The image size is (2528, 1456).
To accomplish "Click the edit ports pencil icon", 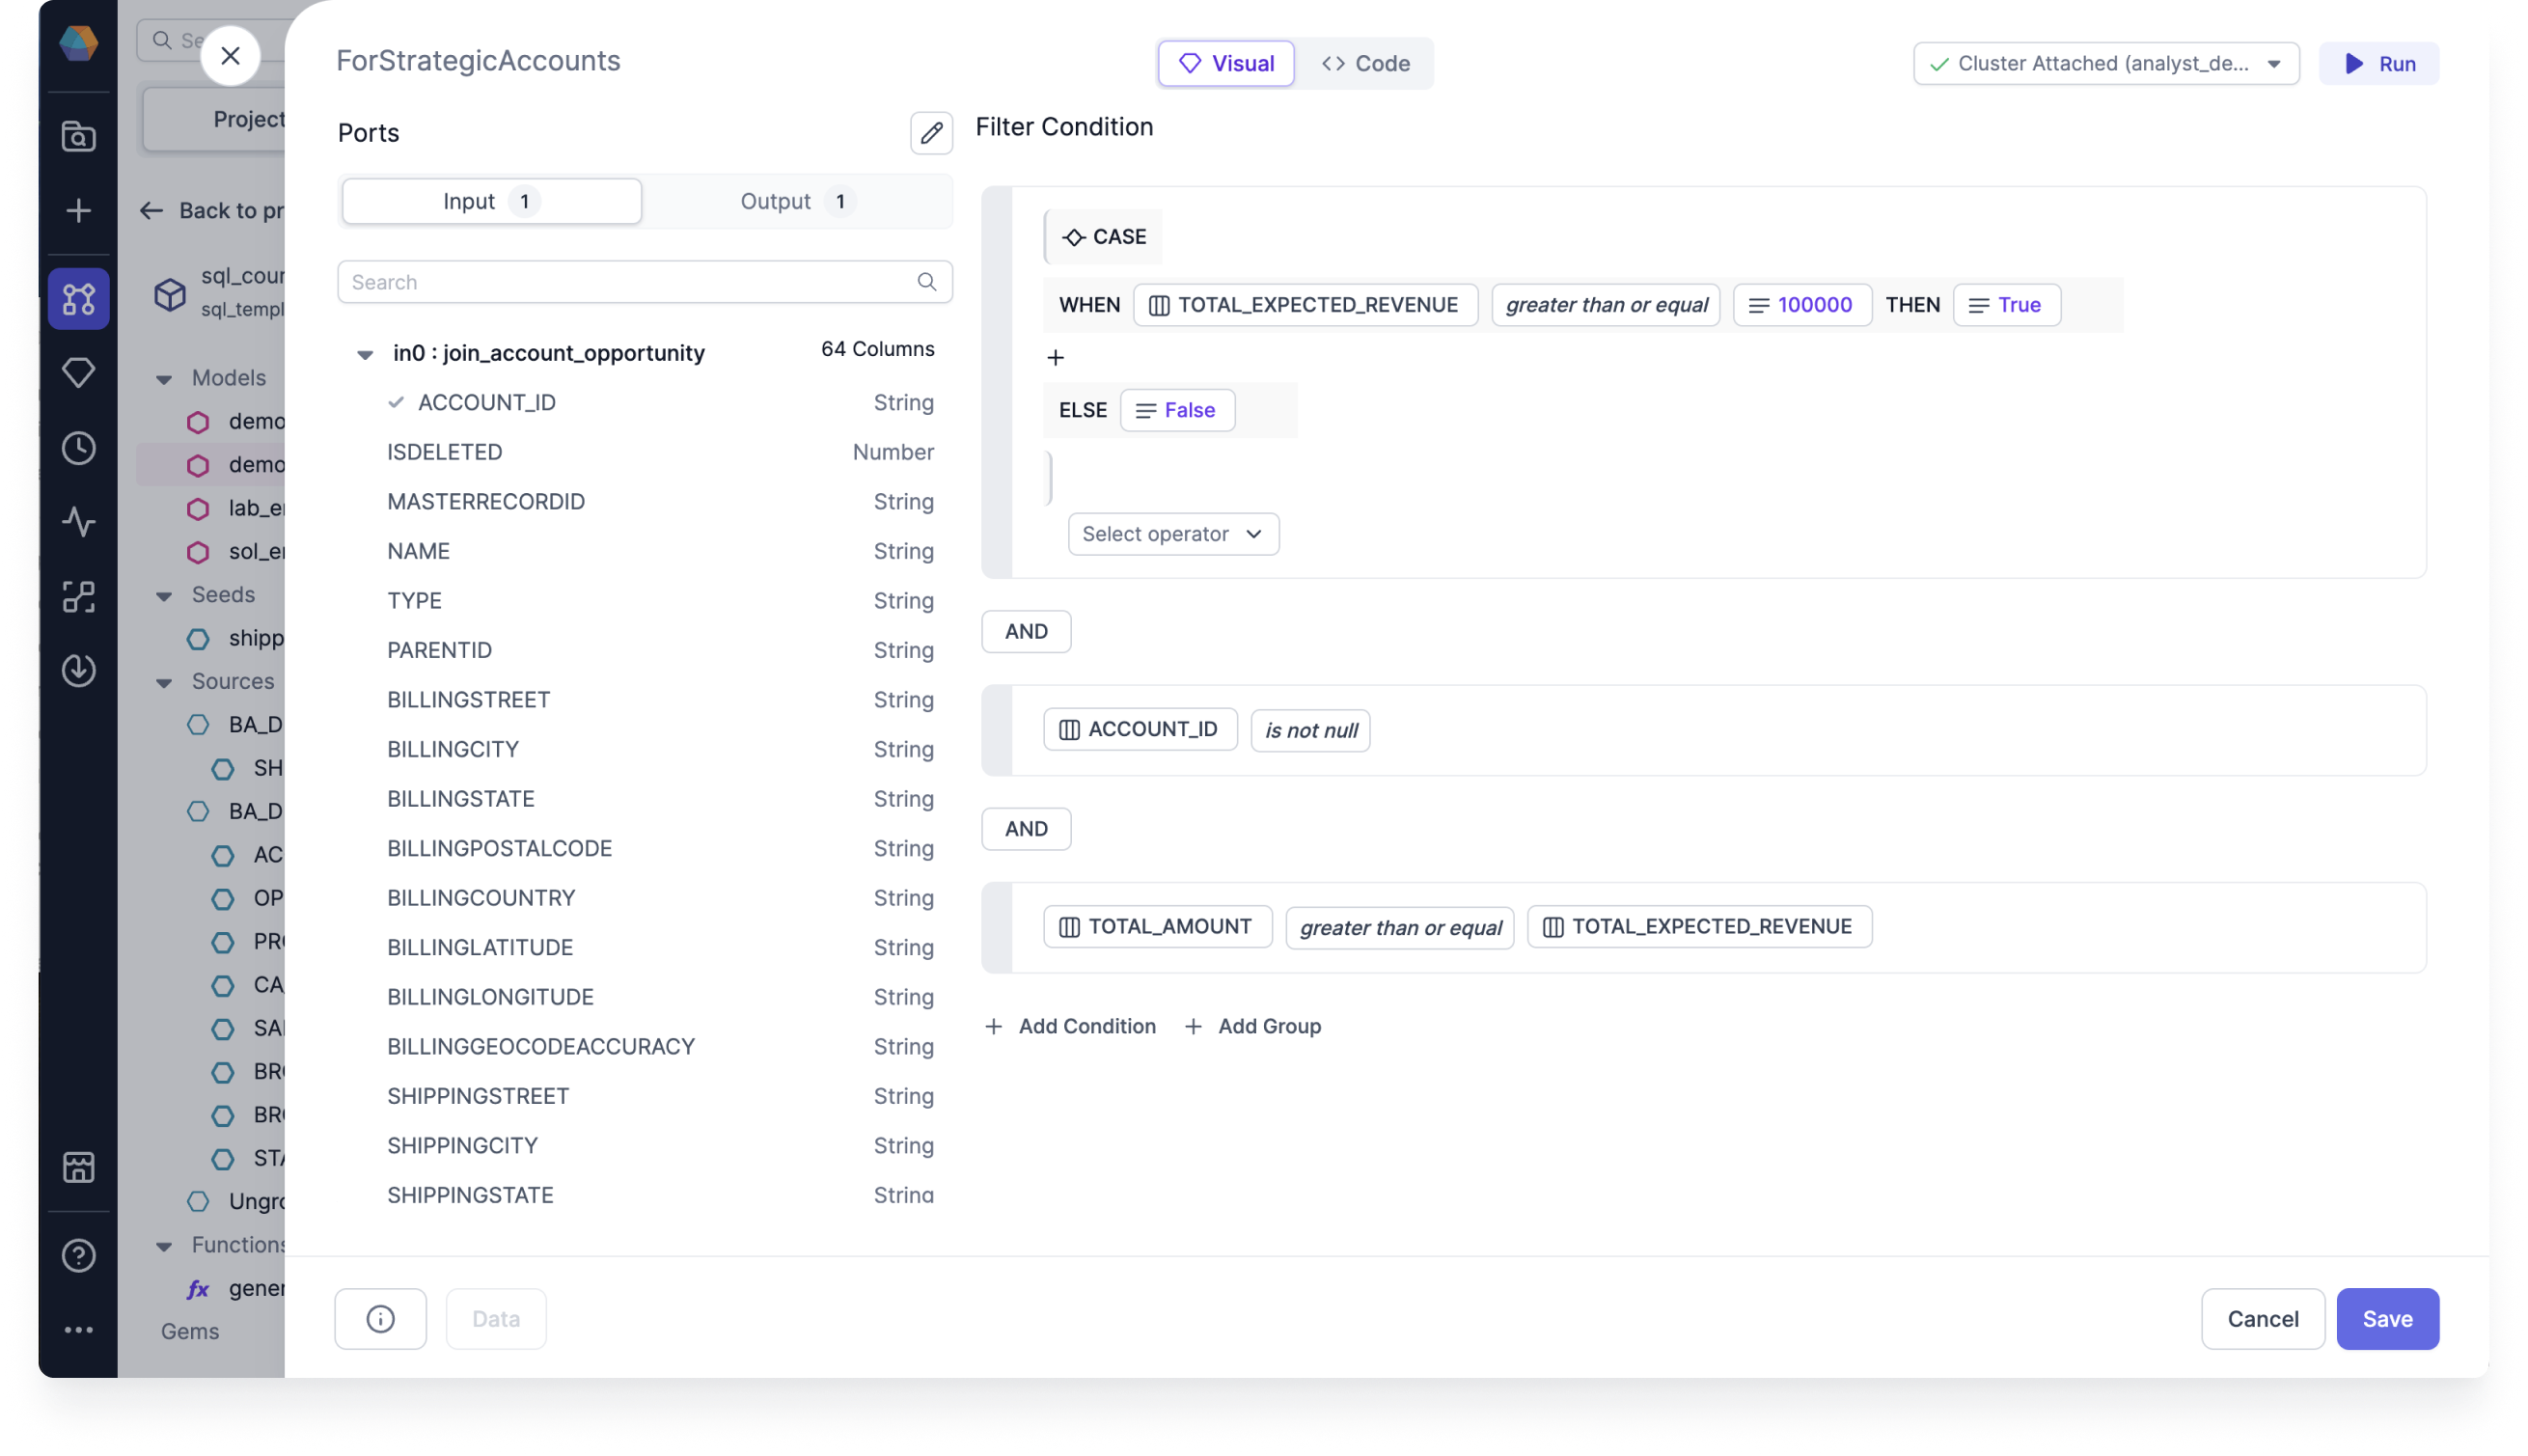I will point(931,132).
